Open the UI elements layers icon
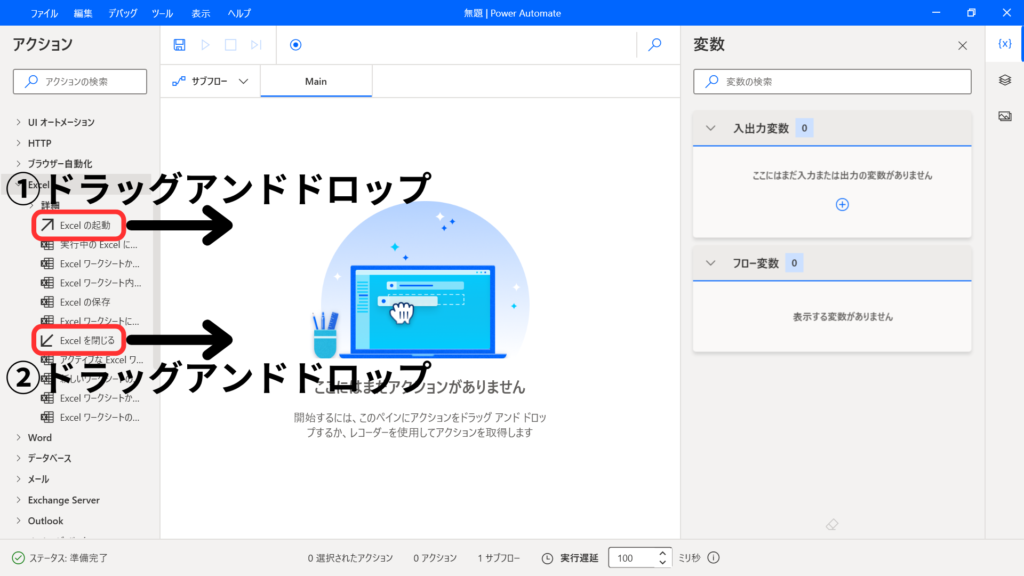The height and width of the screenshot is (576, 1024). tap(1004, 80)
